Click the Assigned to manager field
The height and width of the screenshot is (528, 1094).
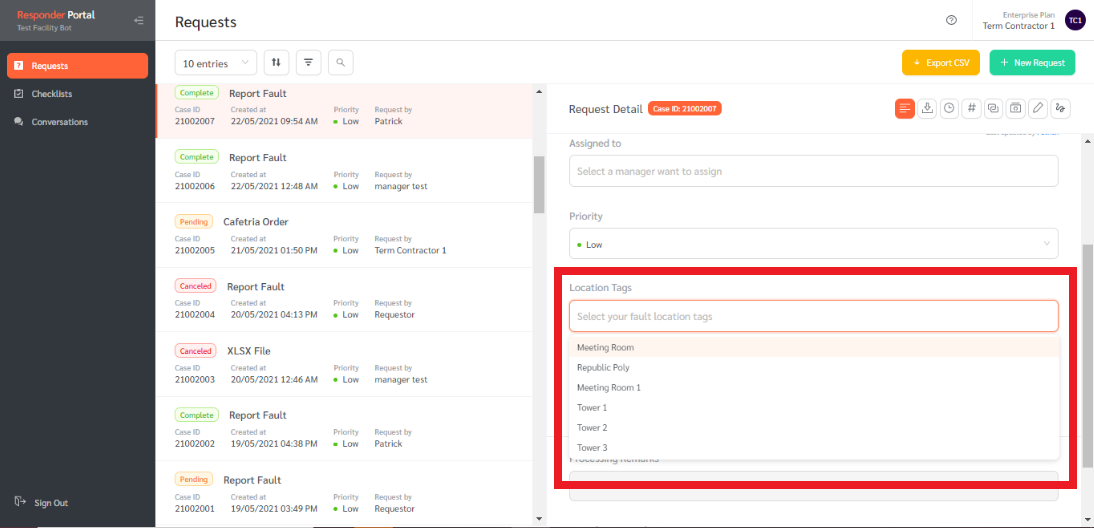[x=814, y=171]
